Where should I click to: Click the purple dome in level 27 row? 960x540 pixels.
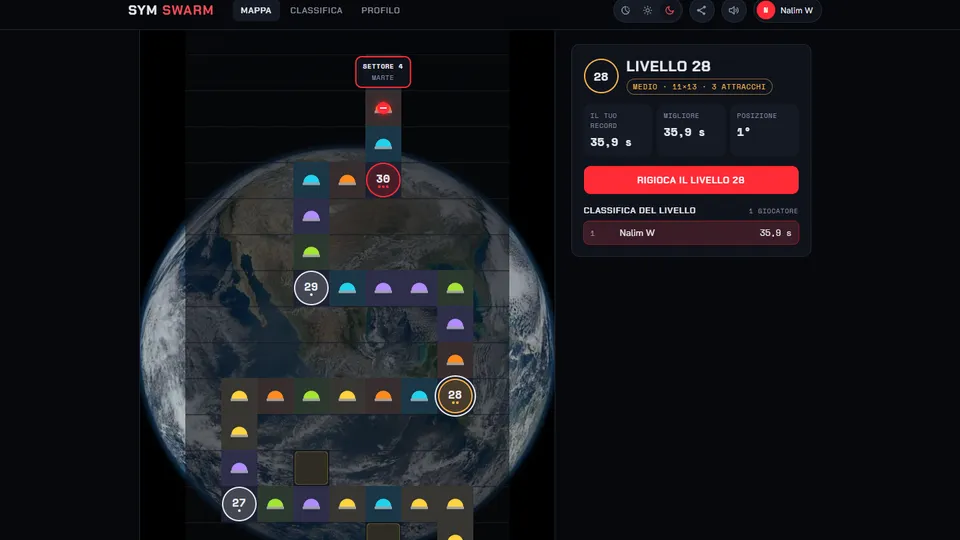311,504
